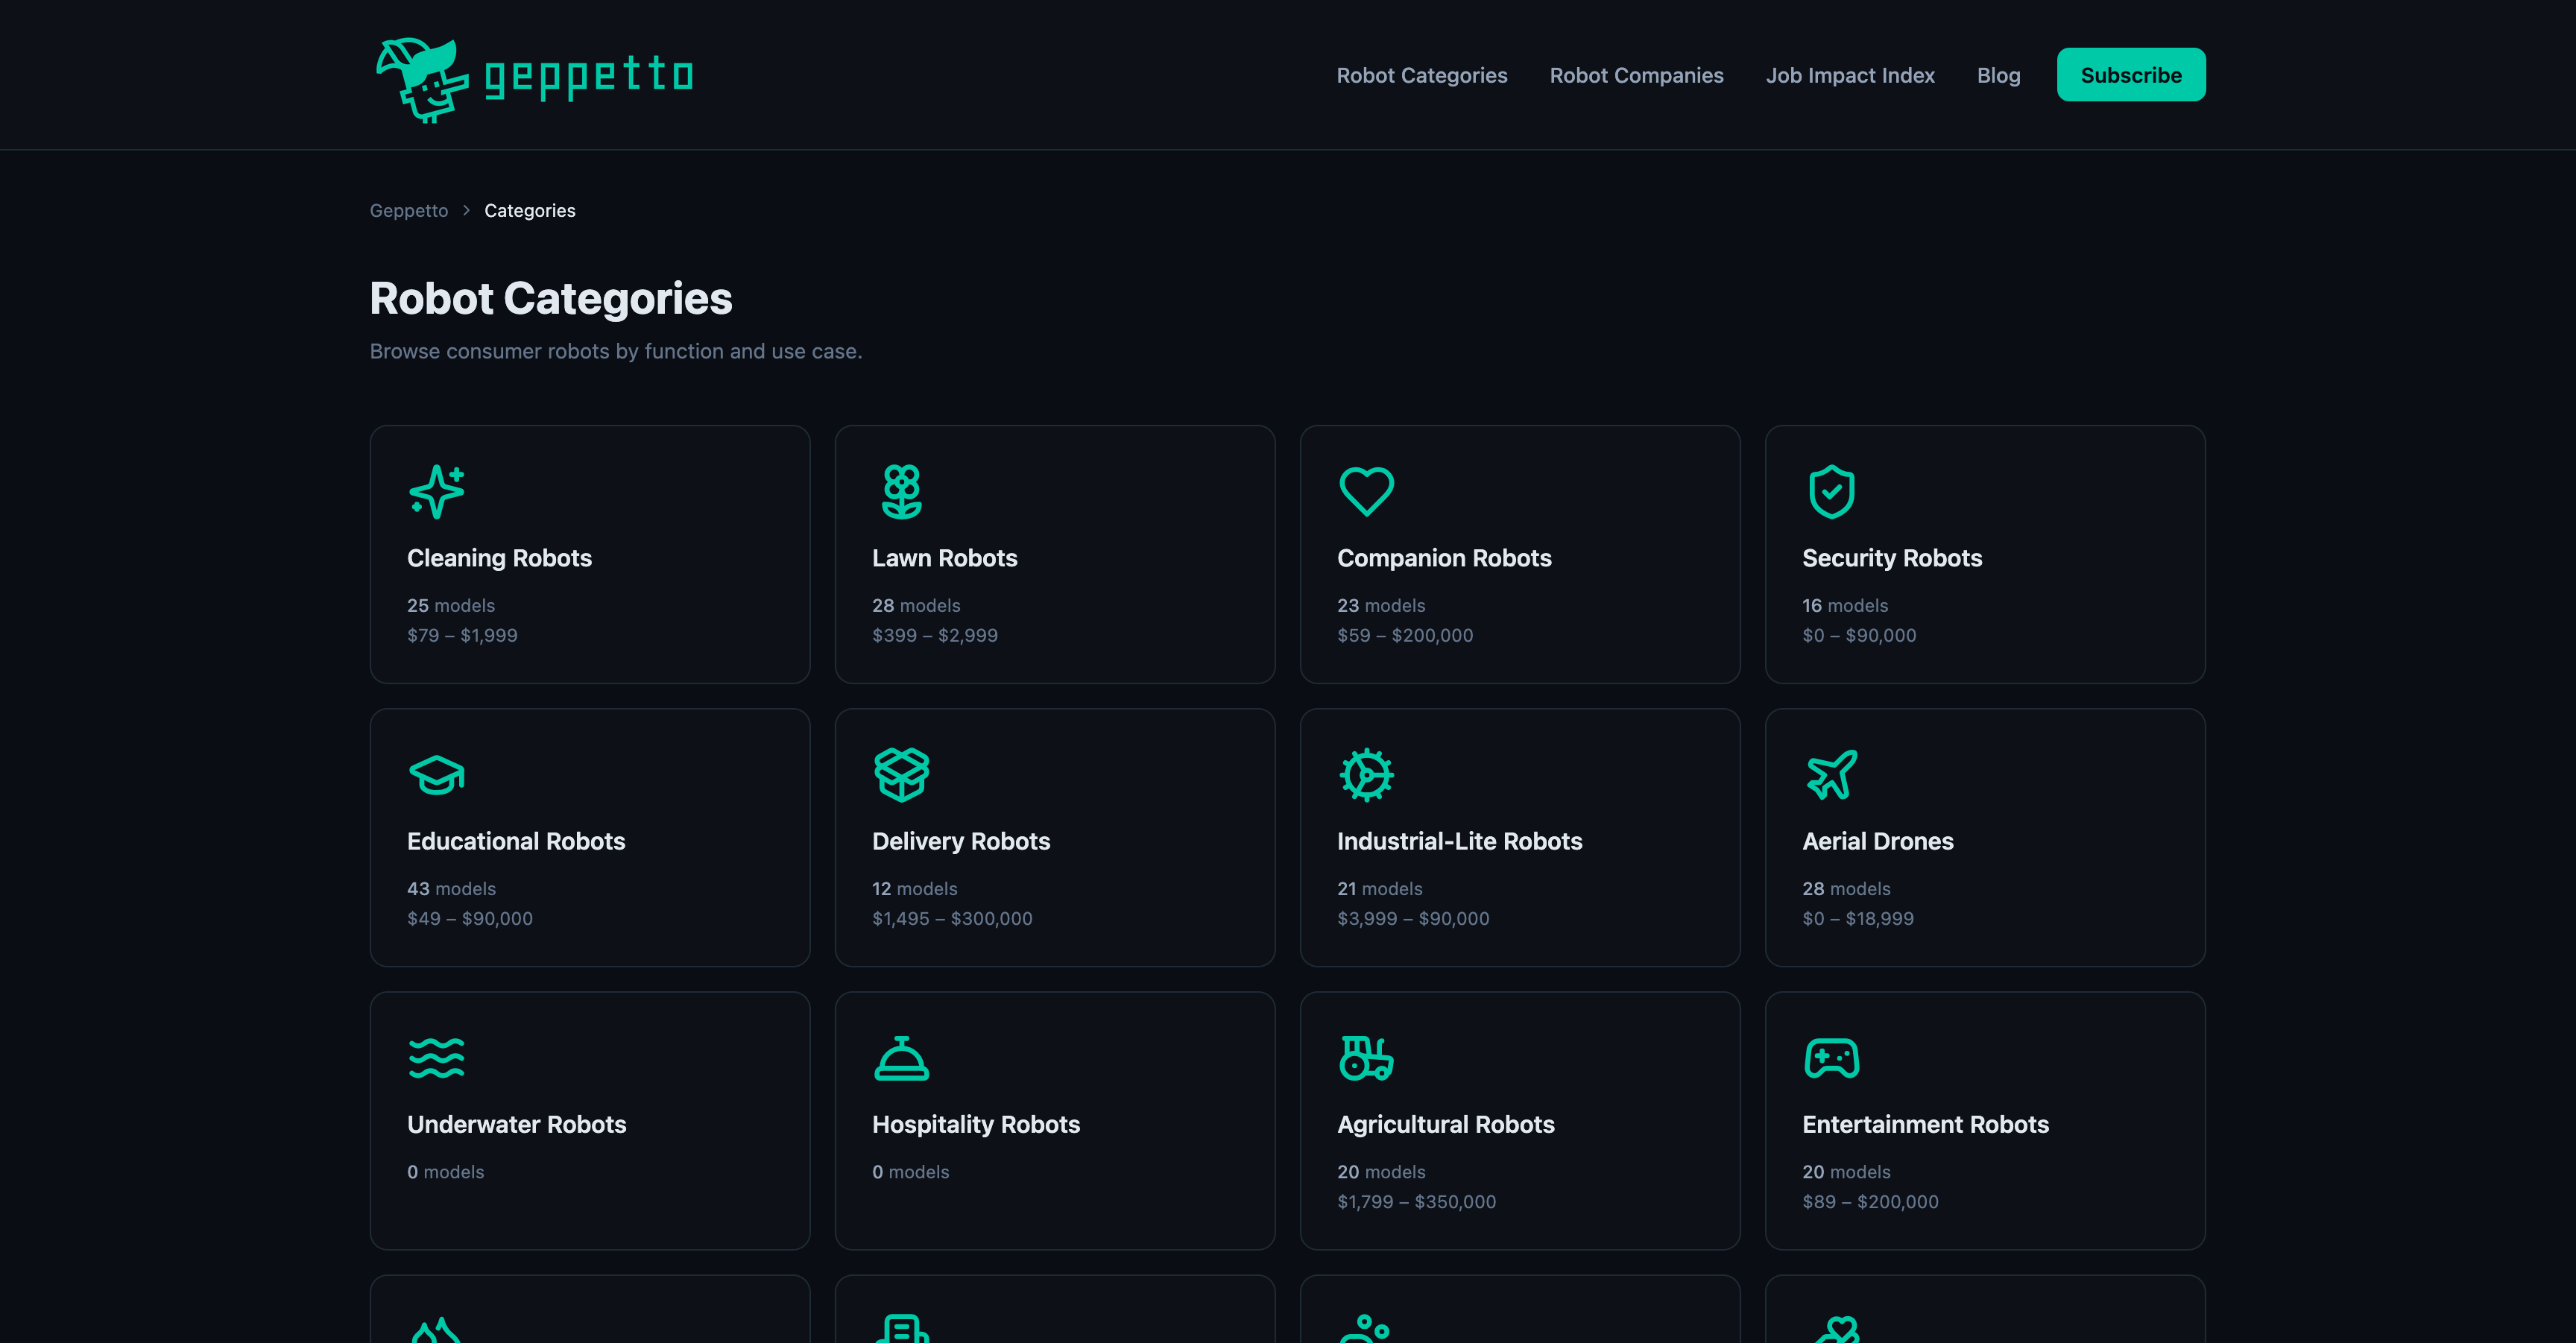Click the waves icon on Underwater Robots card
The width and height of the screenshot is (2576, 1343).
(437, 1058)
